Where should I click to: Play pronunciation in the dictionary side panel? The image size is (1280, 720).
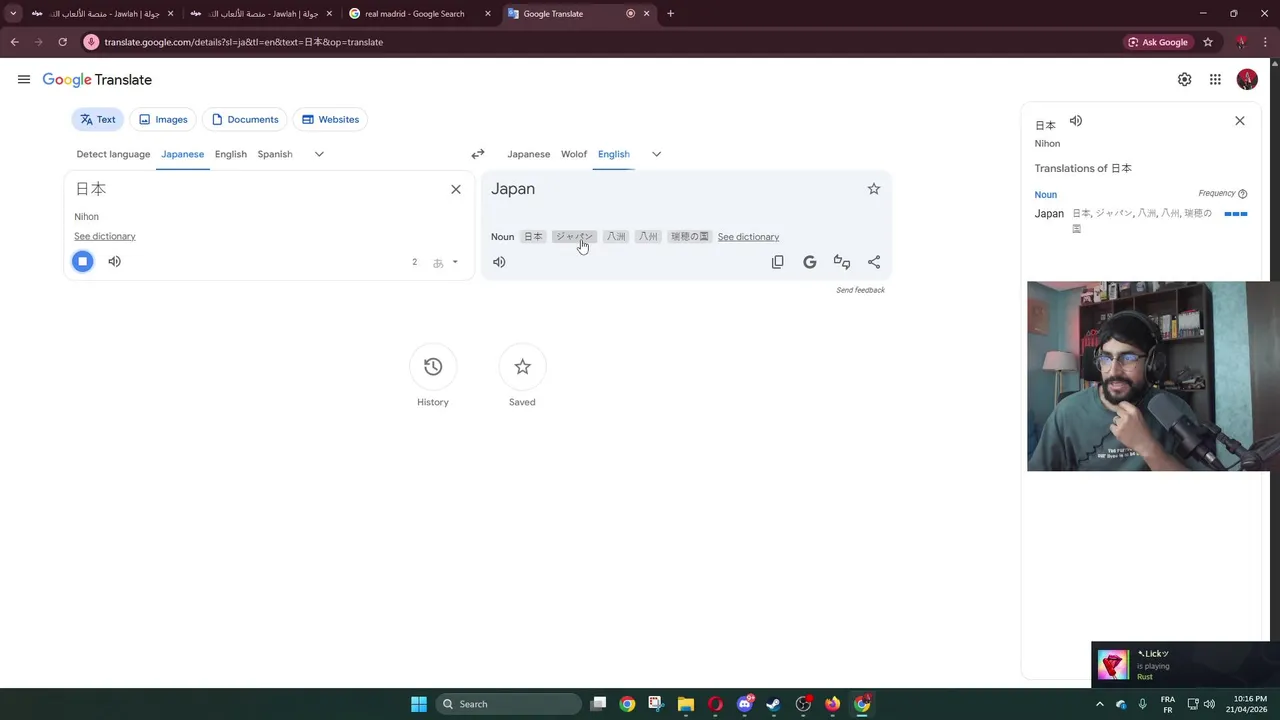[1076, 121]
